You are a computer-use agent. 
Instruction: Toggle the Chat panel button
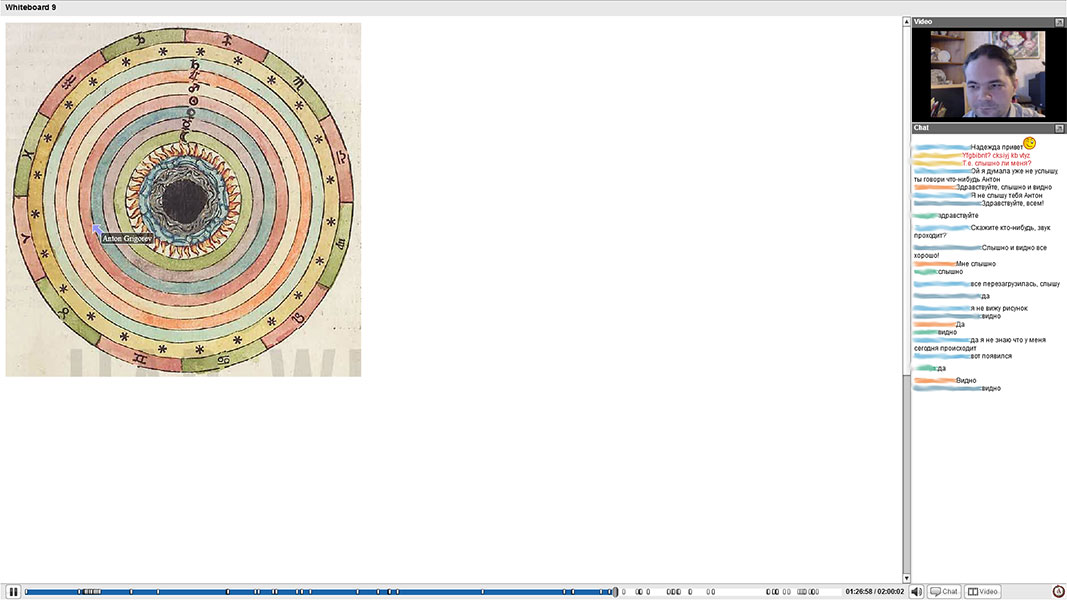tap(944, 592)
